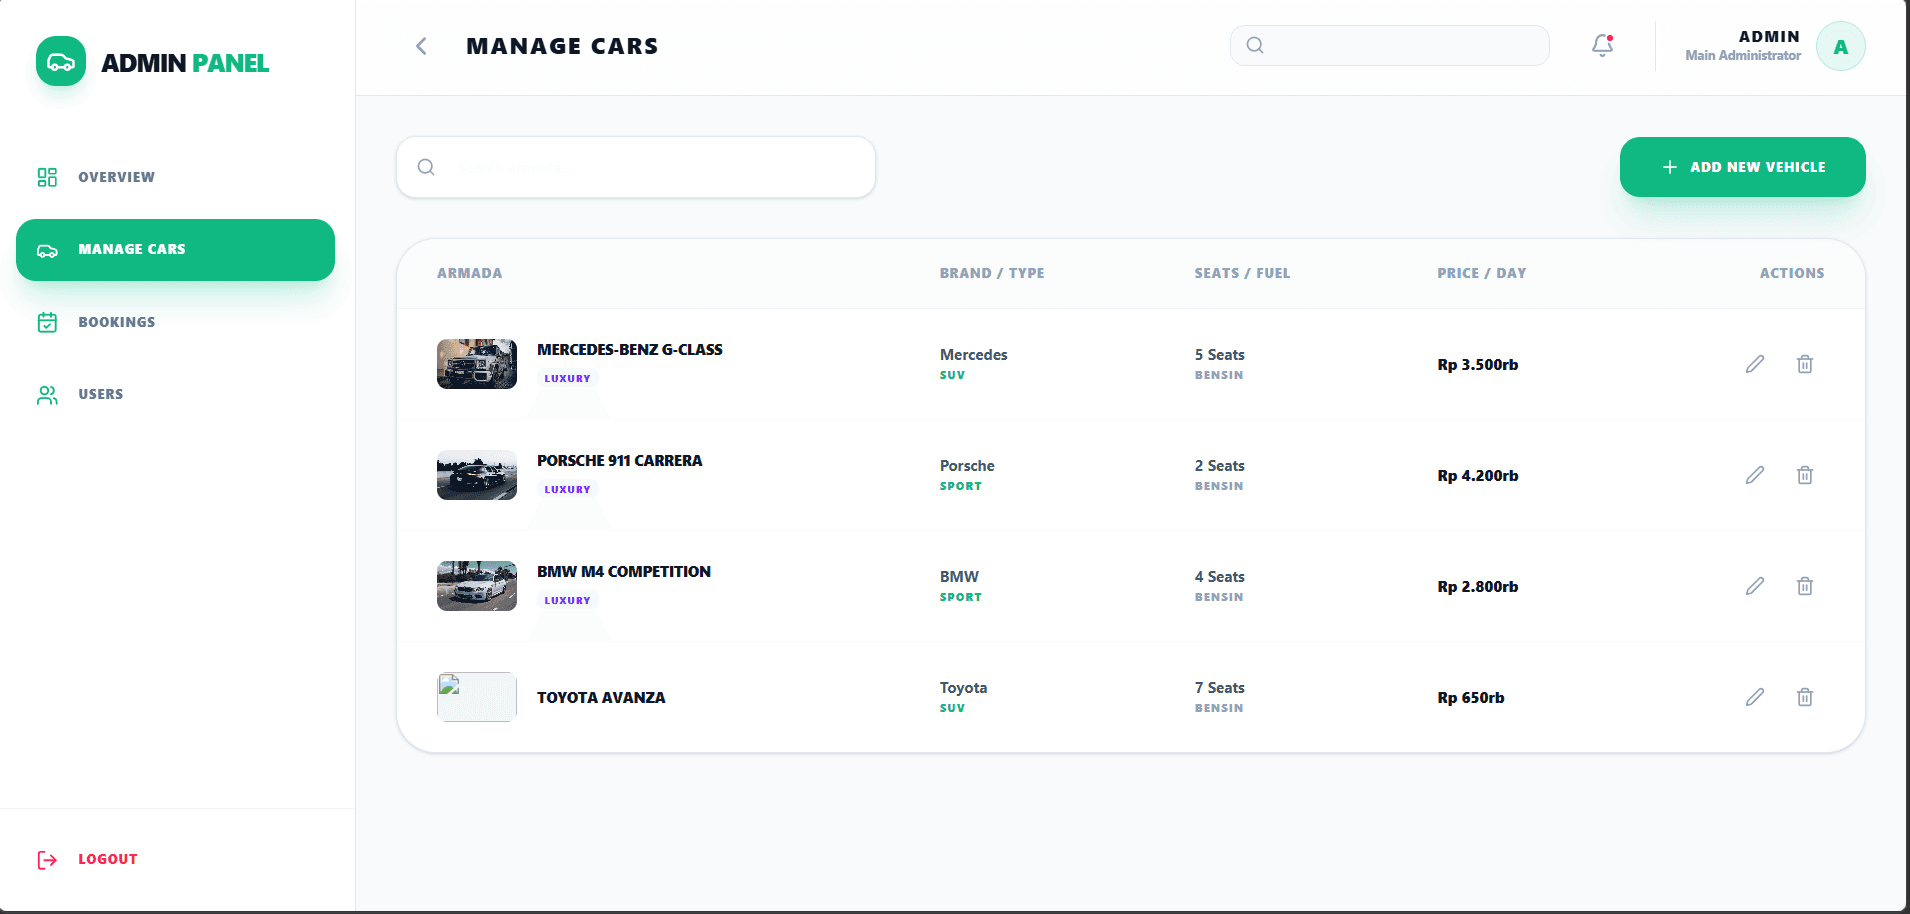Edit the Mercedes-Benz G-Class entry
This screenshot has width=1910, height=914.
tap(1755, 364)
